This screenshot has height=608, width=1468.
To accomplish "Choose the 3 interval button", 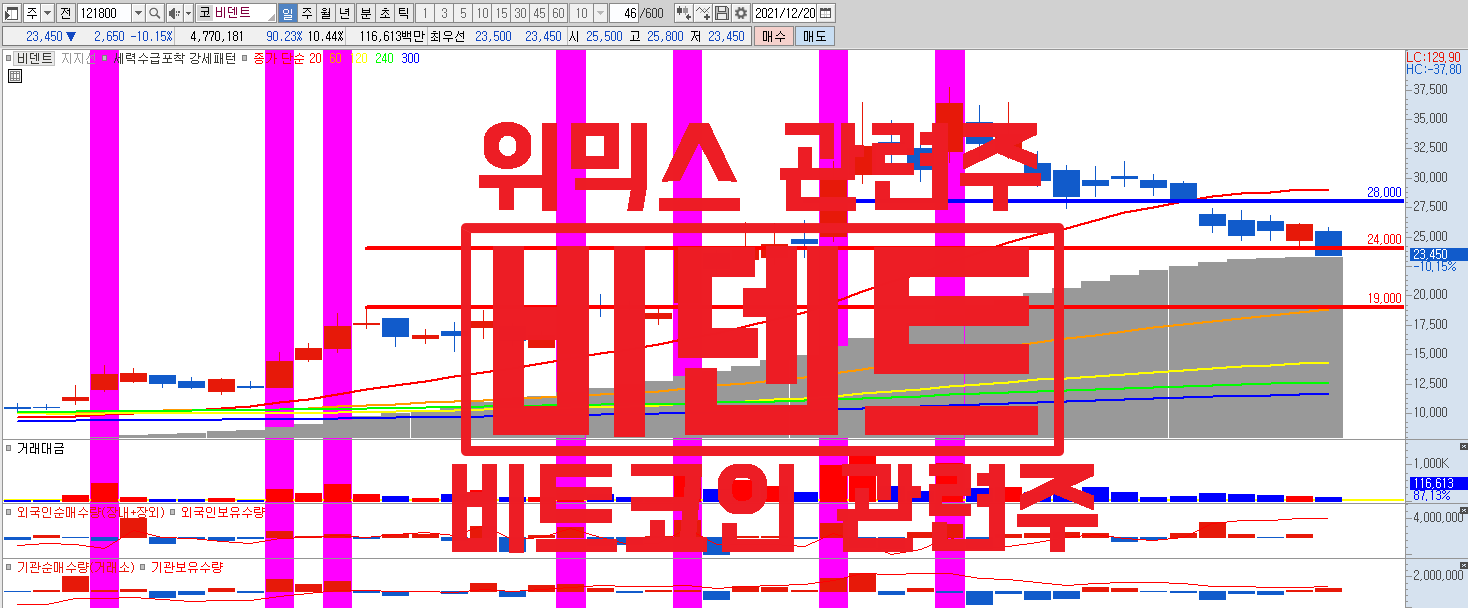I will point(443,13).
